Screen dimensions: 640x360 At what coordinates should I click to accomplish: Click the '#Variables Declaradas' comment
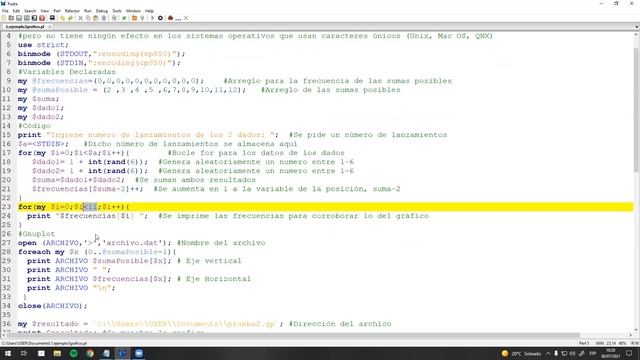67,72
